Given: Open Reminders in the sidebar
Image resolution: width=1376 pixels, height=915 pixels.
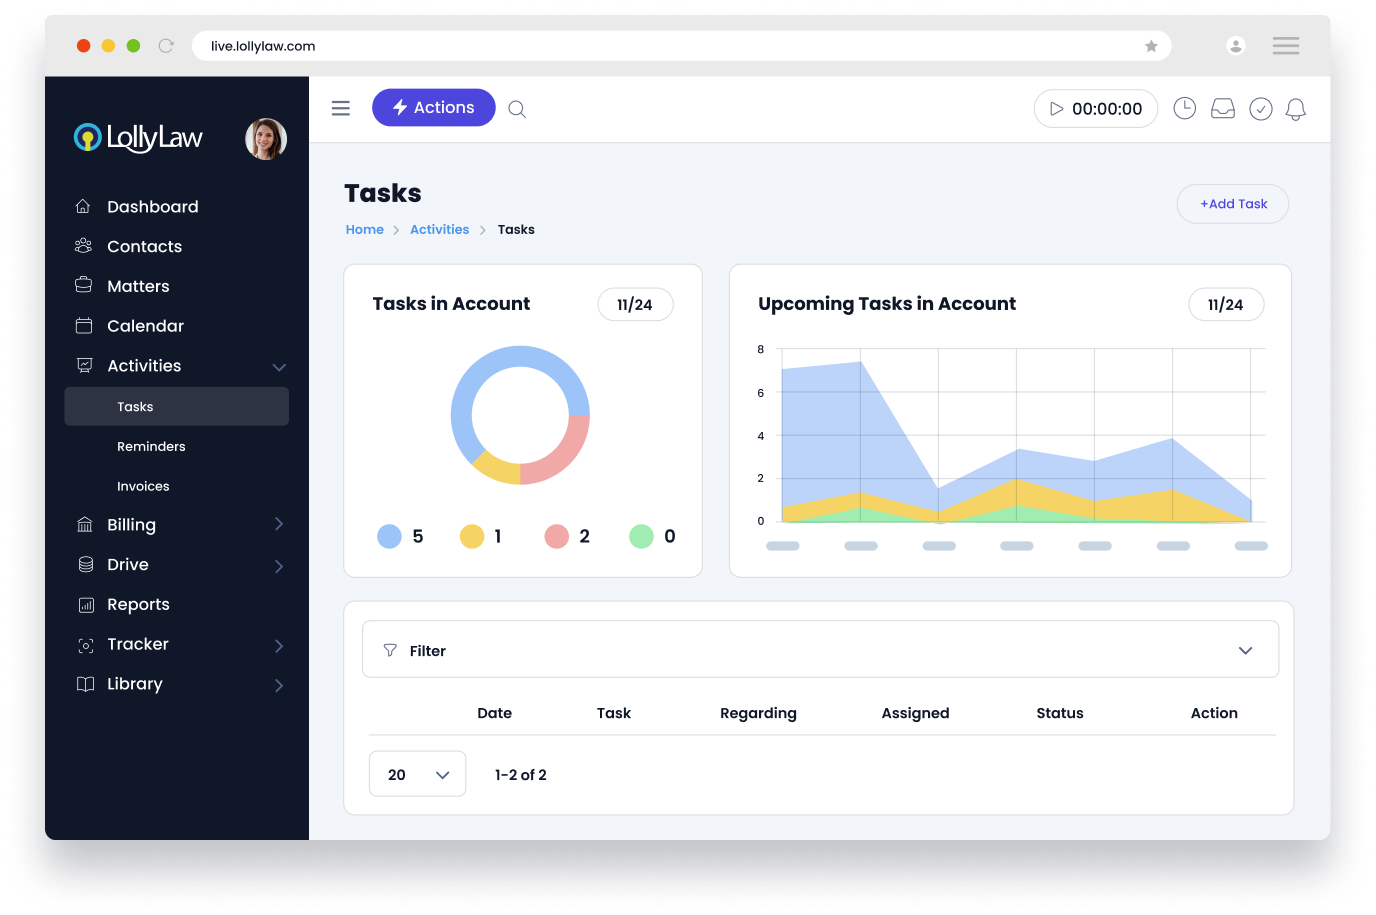Looking at the screenshot, I should pos(151,447).
